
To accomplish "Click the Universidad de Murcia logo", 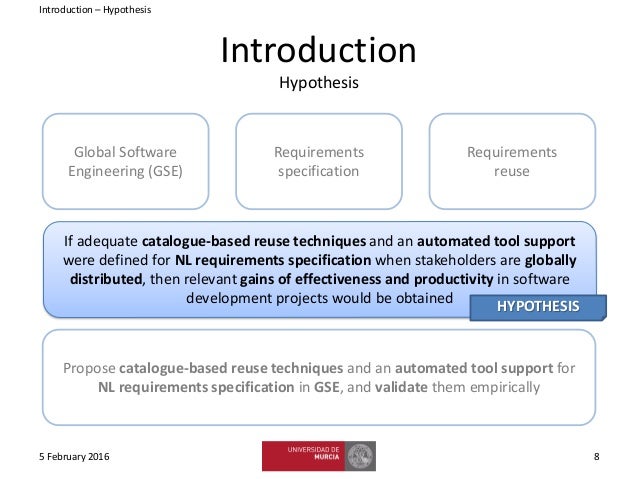I will (x=319, y=456).
